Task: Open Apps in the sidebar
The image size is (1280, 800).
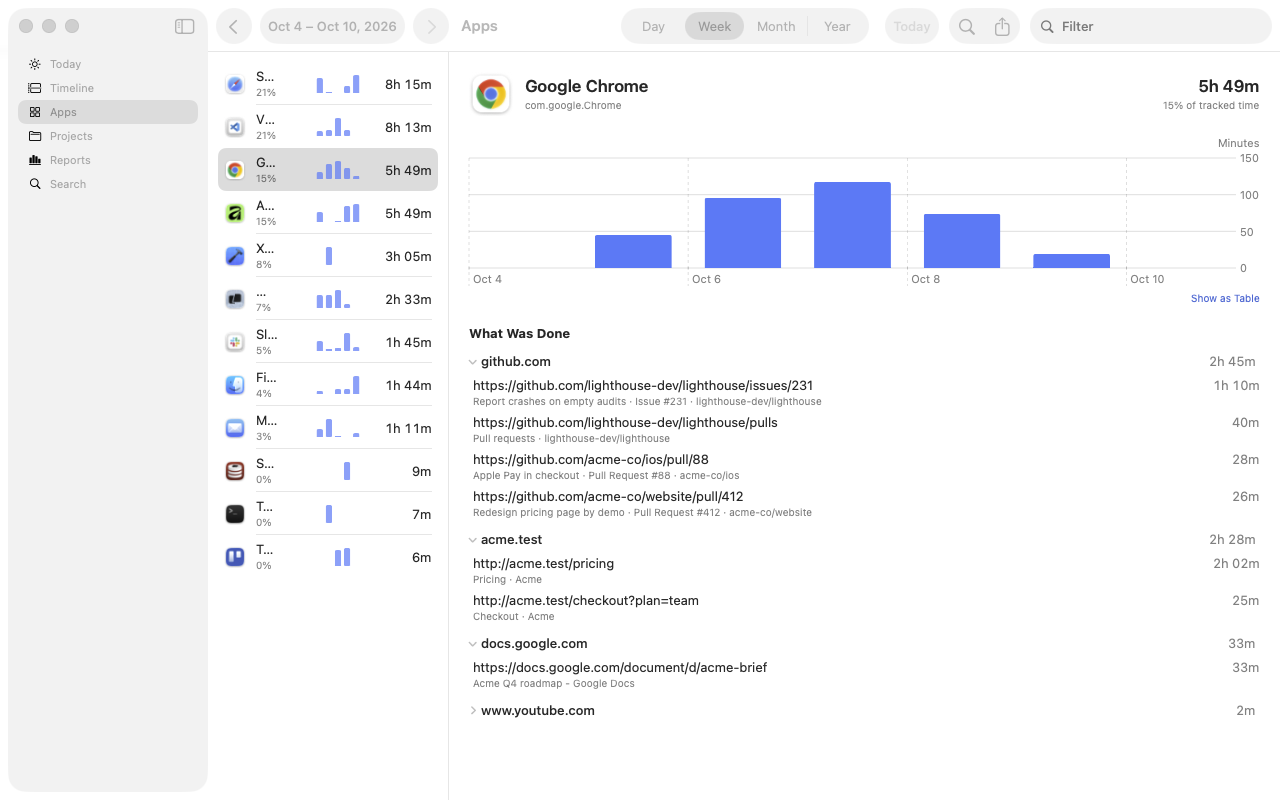Action: coord(108,112)
